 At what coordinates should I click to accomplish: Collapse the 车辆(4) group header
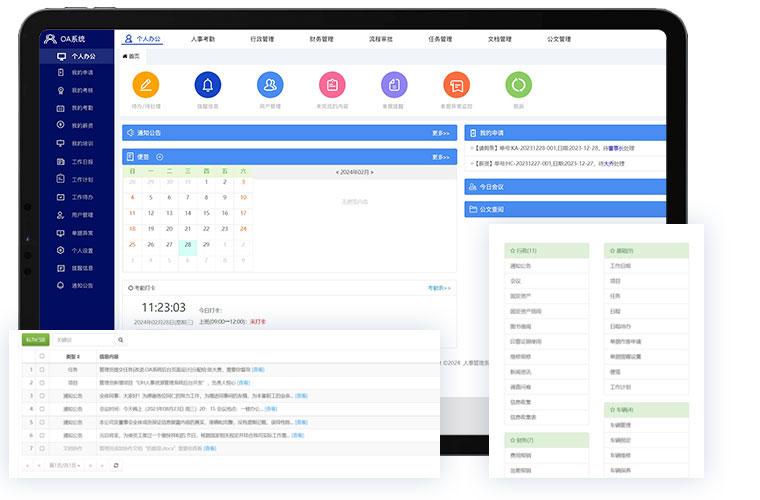646,410
